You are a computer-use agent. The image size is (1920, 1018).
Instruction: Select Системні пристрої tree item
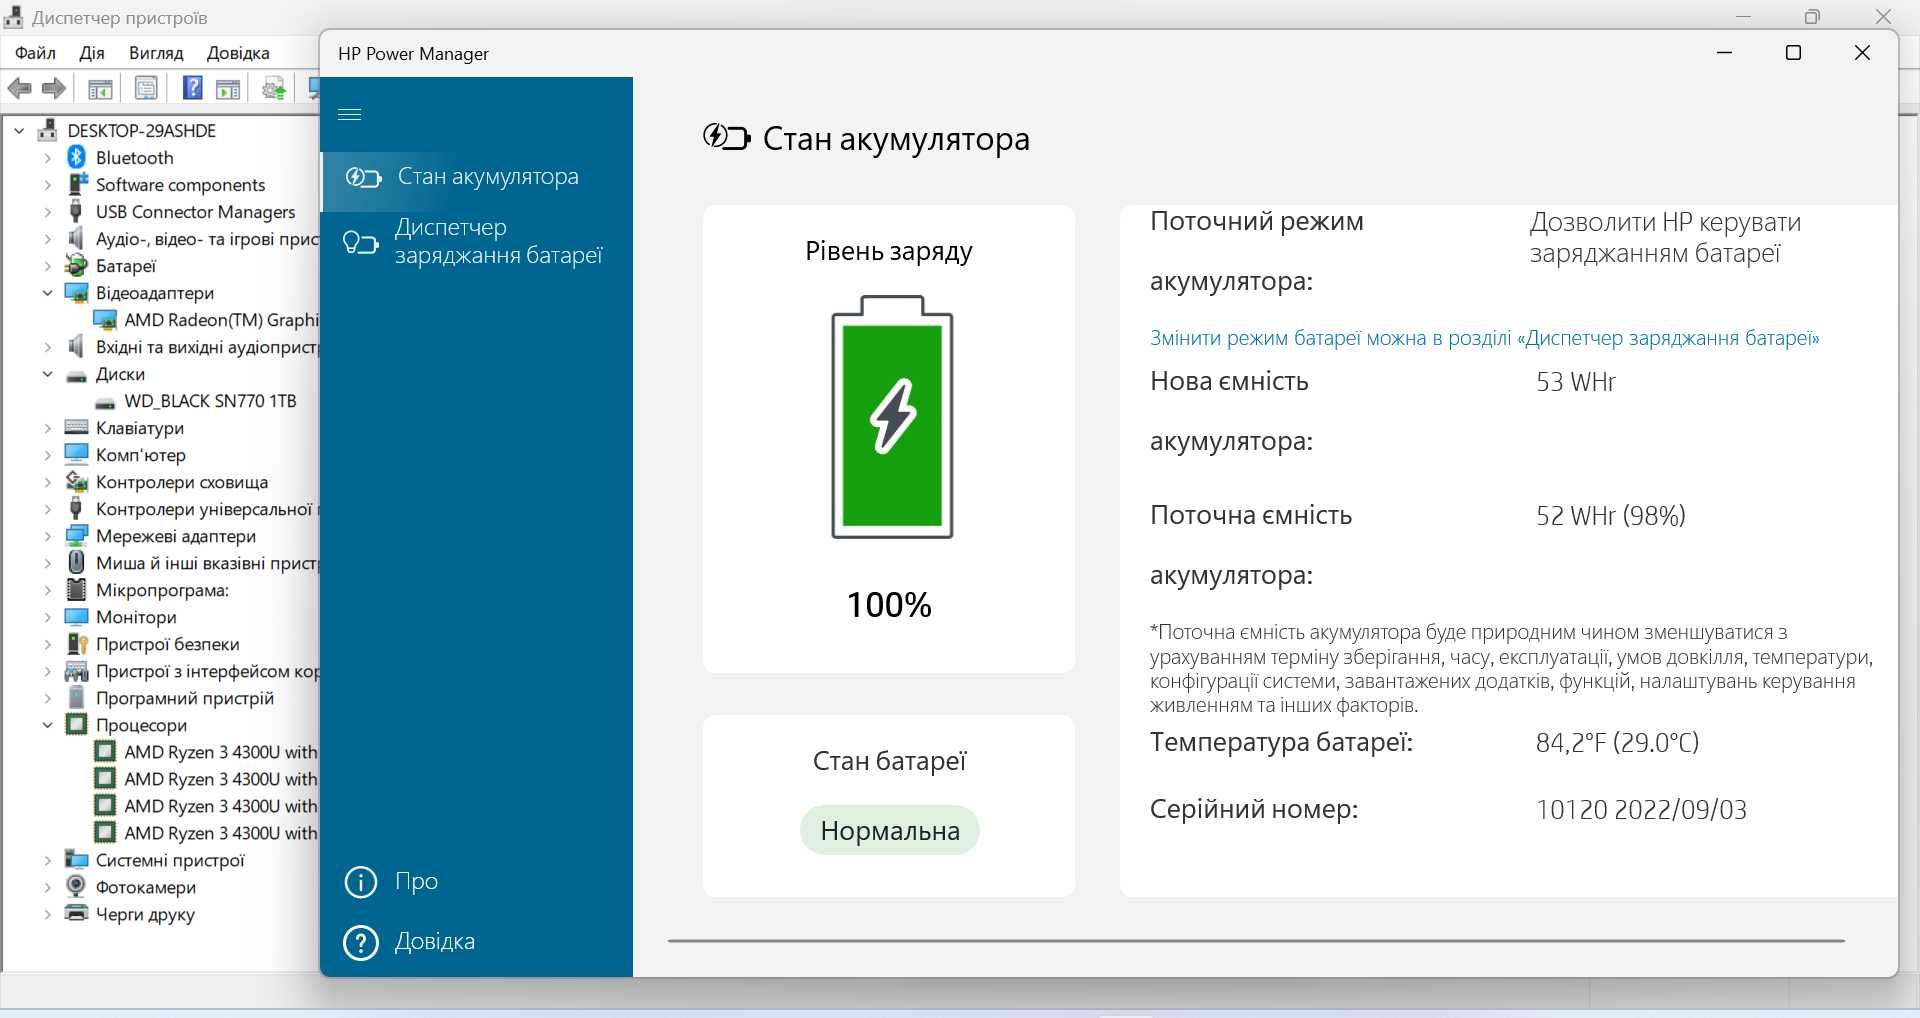[170, 860]
